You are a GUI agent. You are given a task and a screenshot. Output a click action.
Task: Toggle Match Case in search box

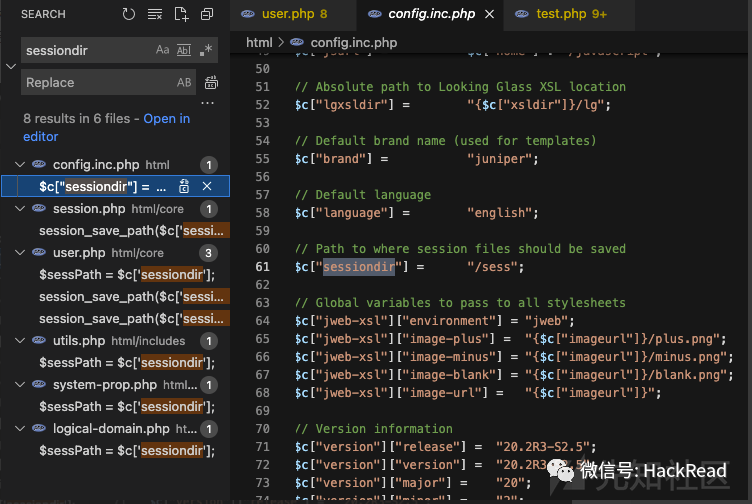[163, 50]
